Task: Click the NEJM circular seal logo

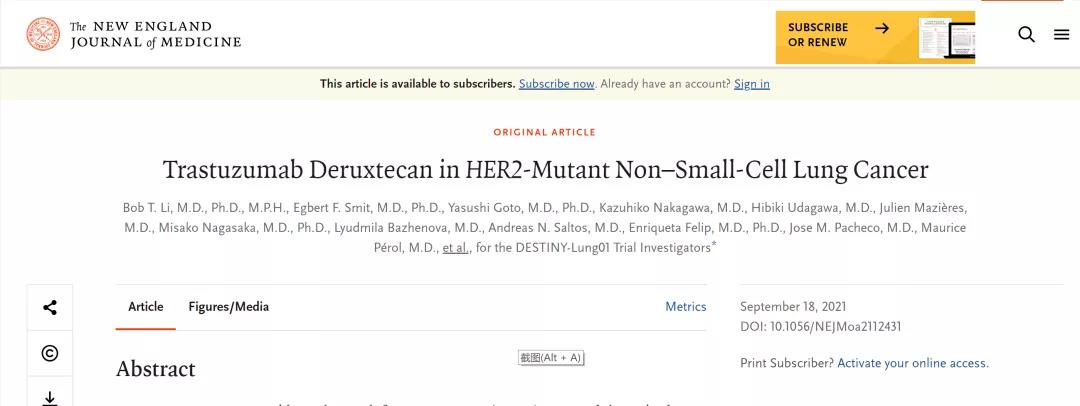Action: point(43,35)
